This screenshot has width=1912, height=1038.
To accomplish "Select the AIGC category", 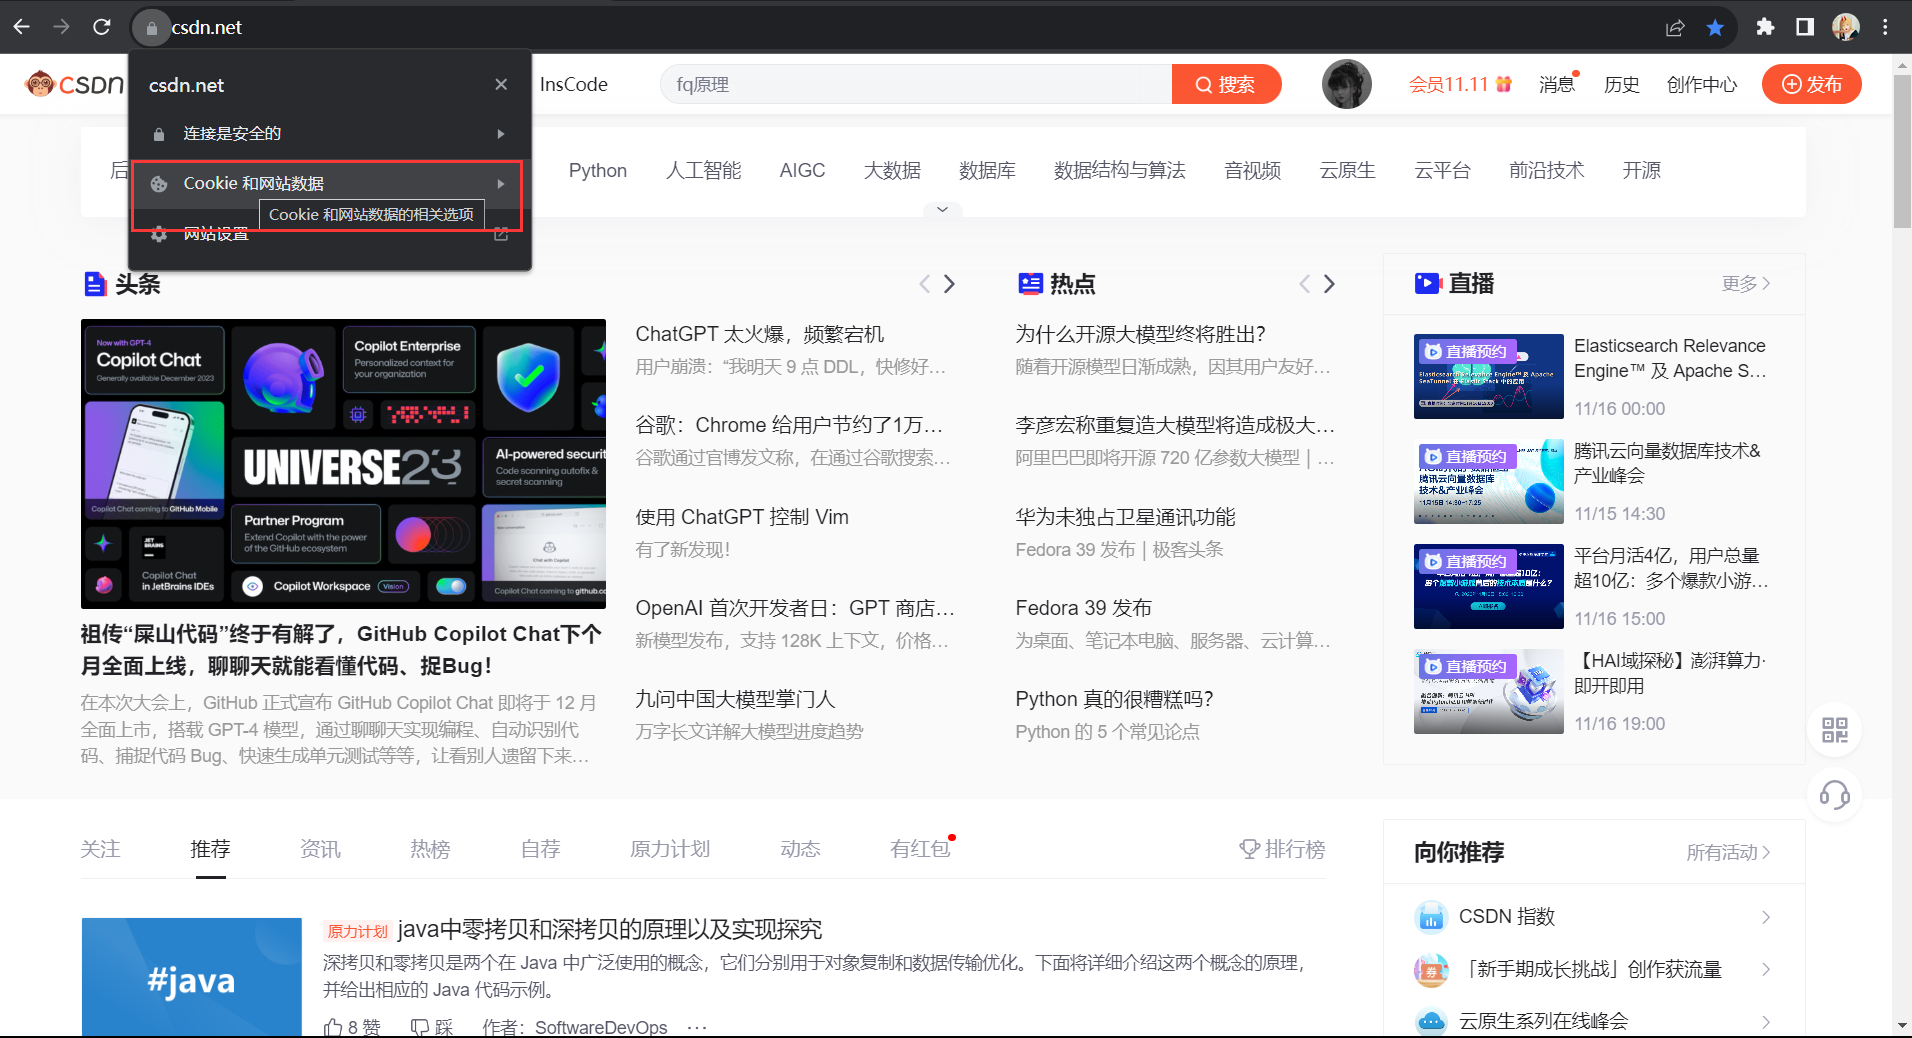I will [802, 171].
